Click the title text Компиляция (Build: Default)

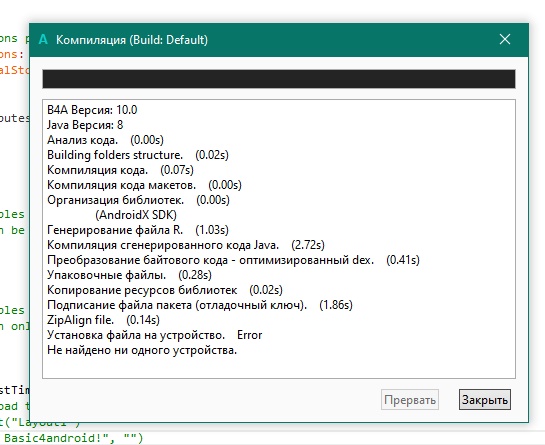click(x=132, y=40)
